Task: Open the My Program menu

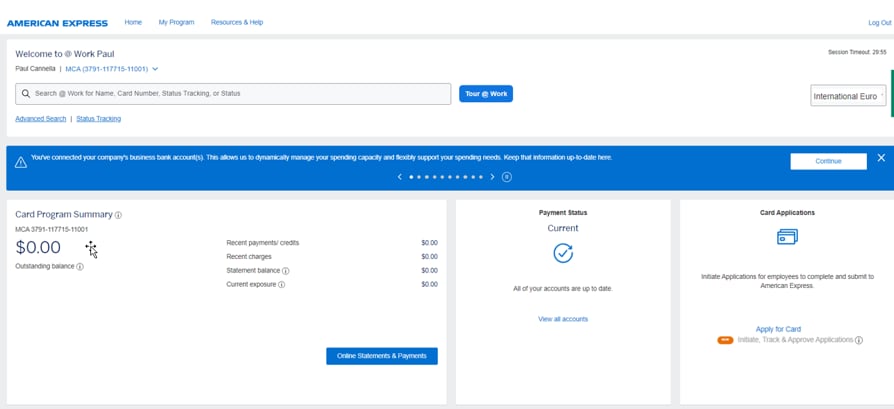Action: (176, 22)
